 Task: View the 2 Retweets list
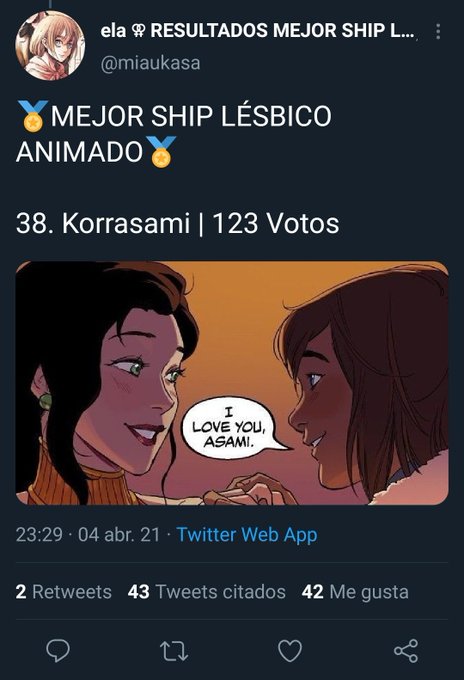63,592
